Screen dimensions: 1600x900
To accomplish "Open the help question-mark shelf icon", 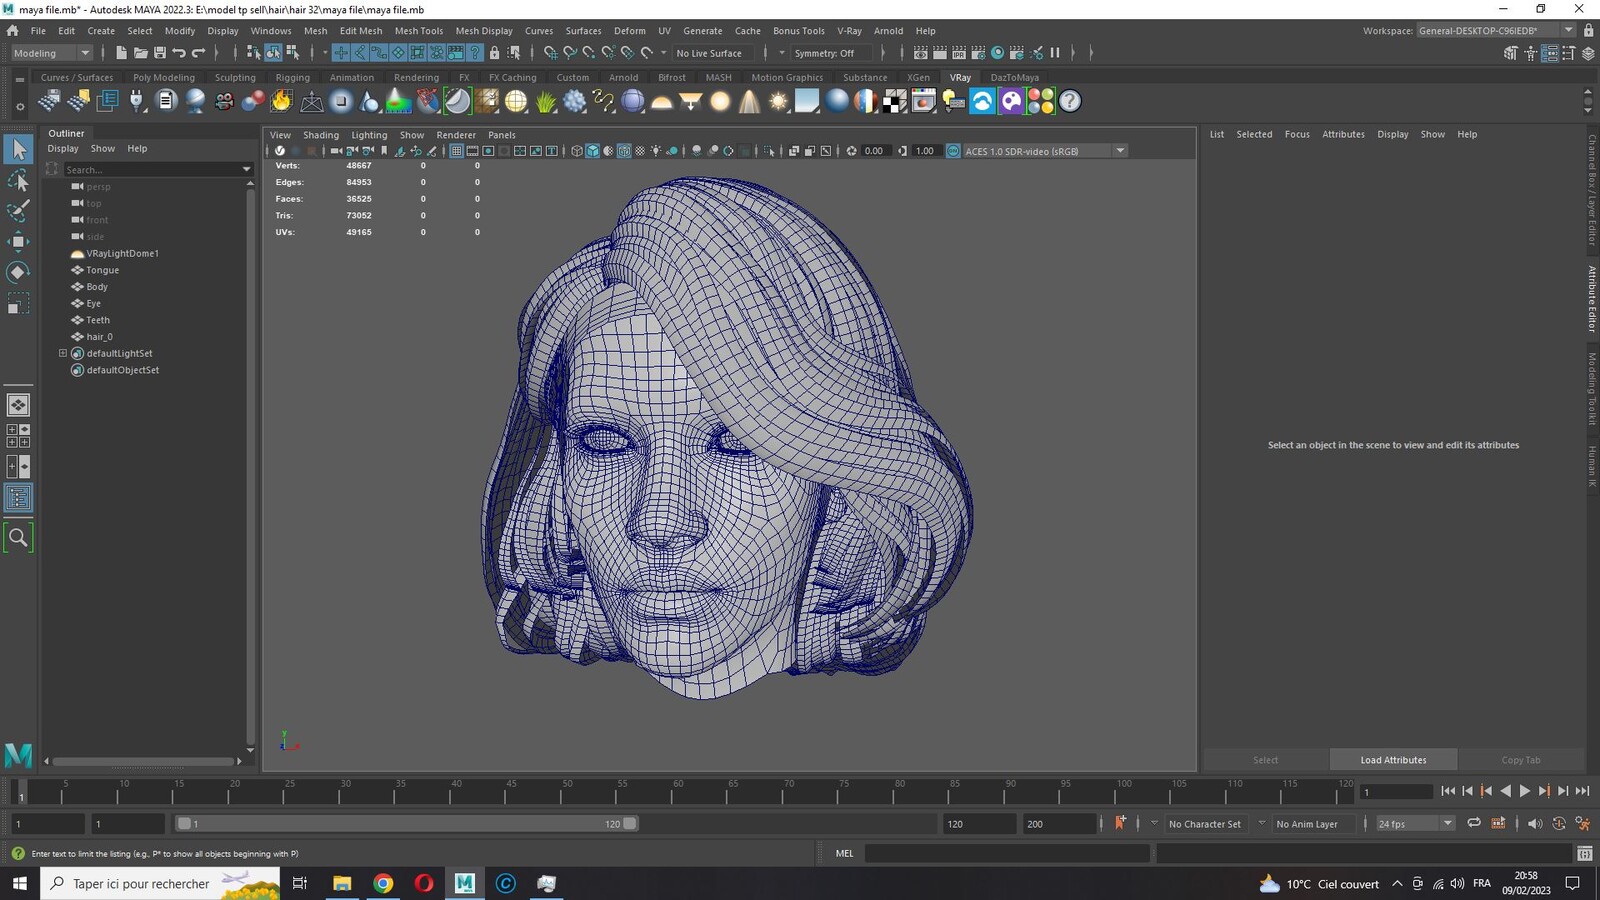I will pos(1070,101).
